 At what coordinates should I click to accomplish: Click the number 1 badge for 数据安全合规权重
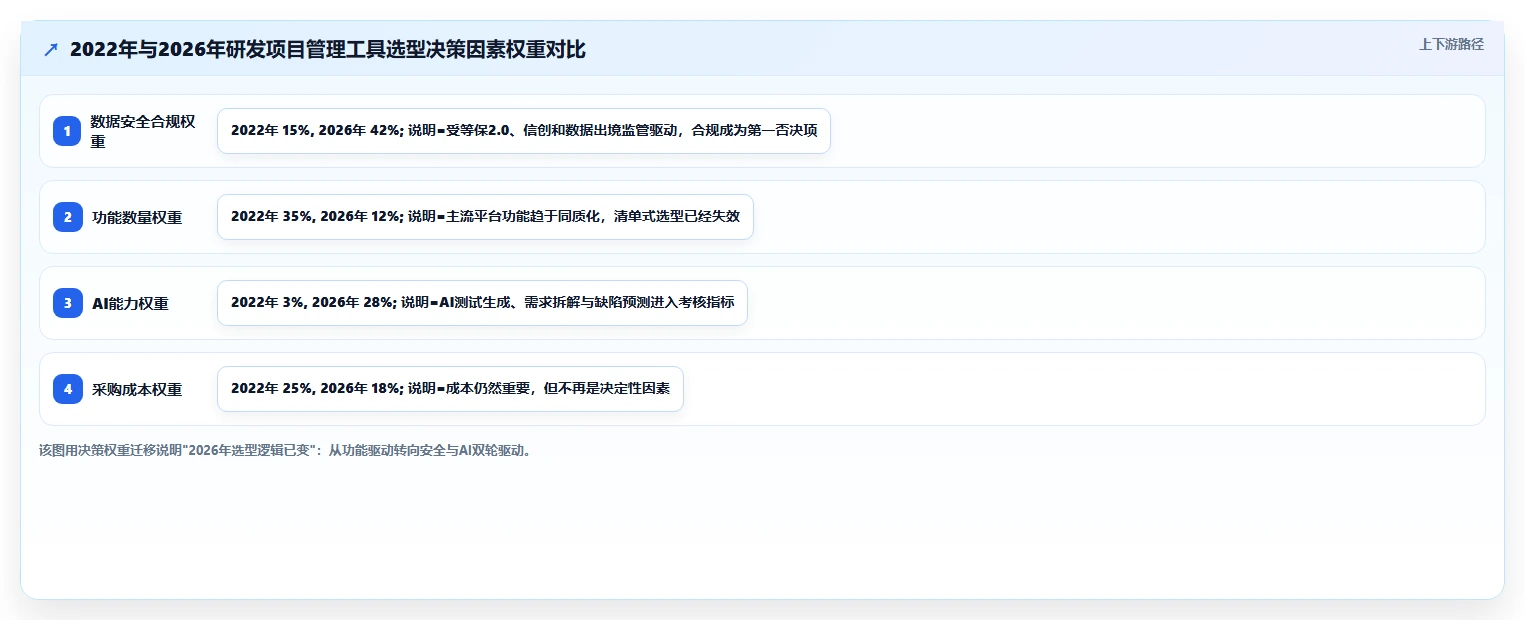(x=67, y=131)
